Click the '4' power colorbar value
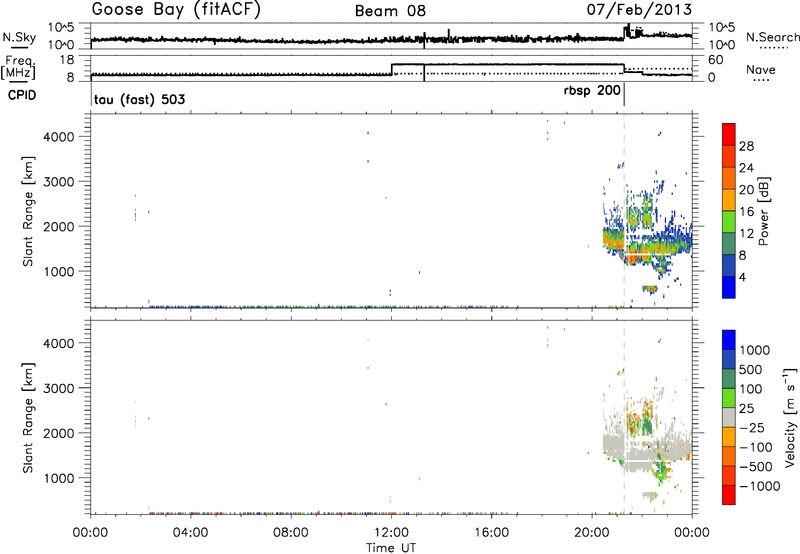 pos(743,277)
